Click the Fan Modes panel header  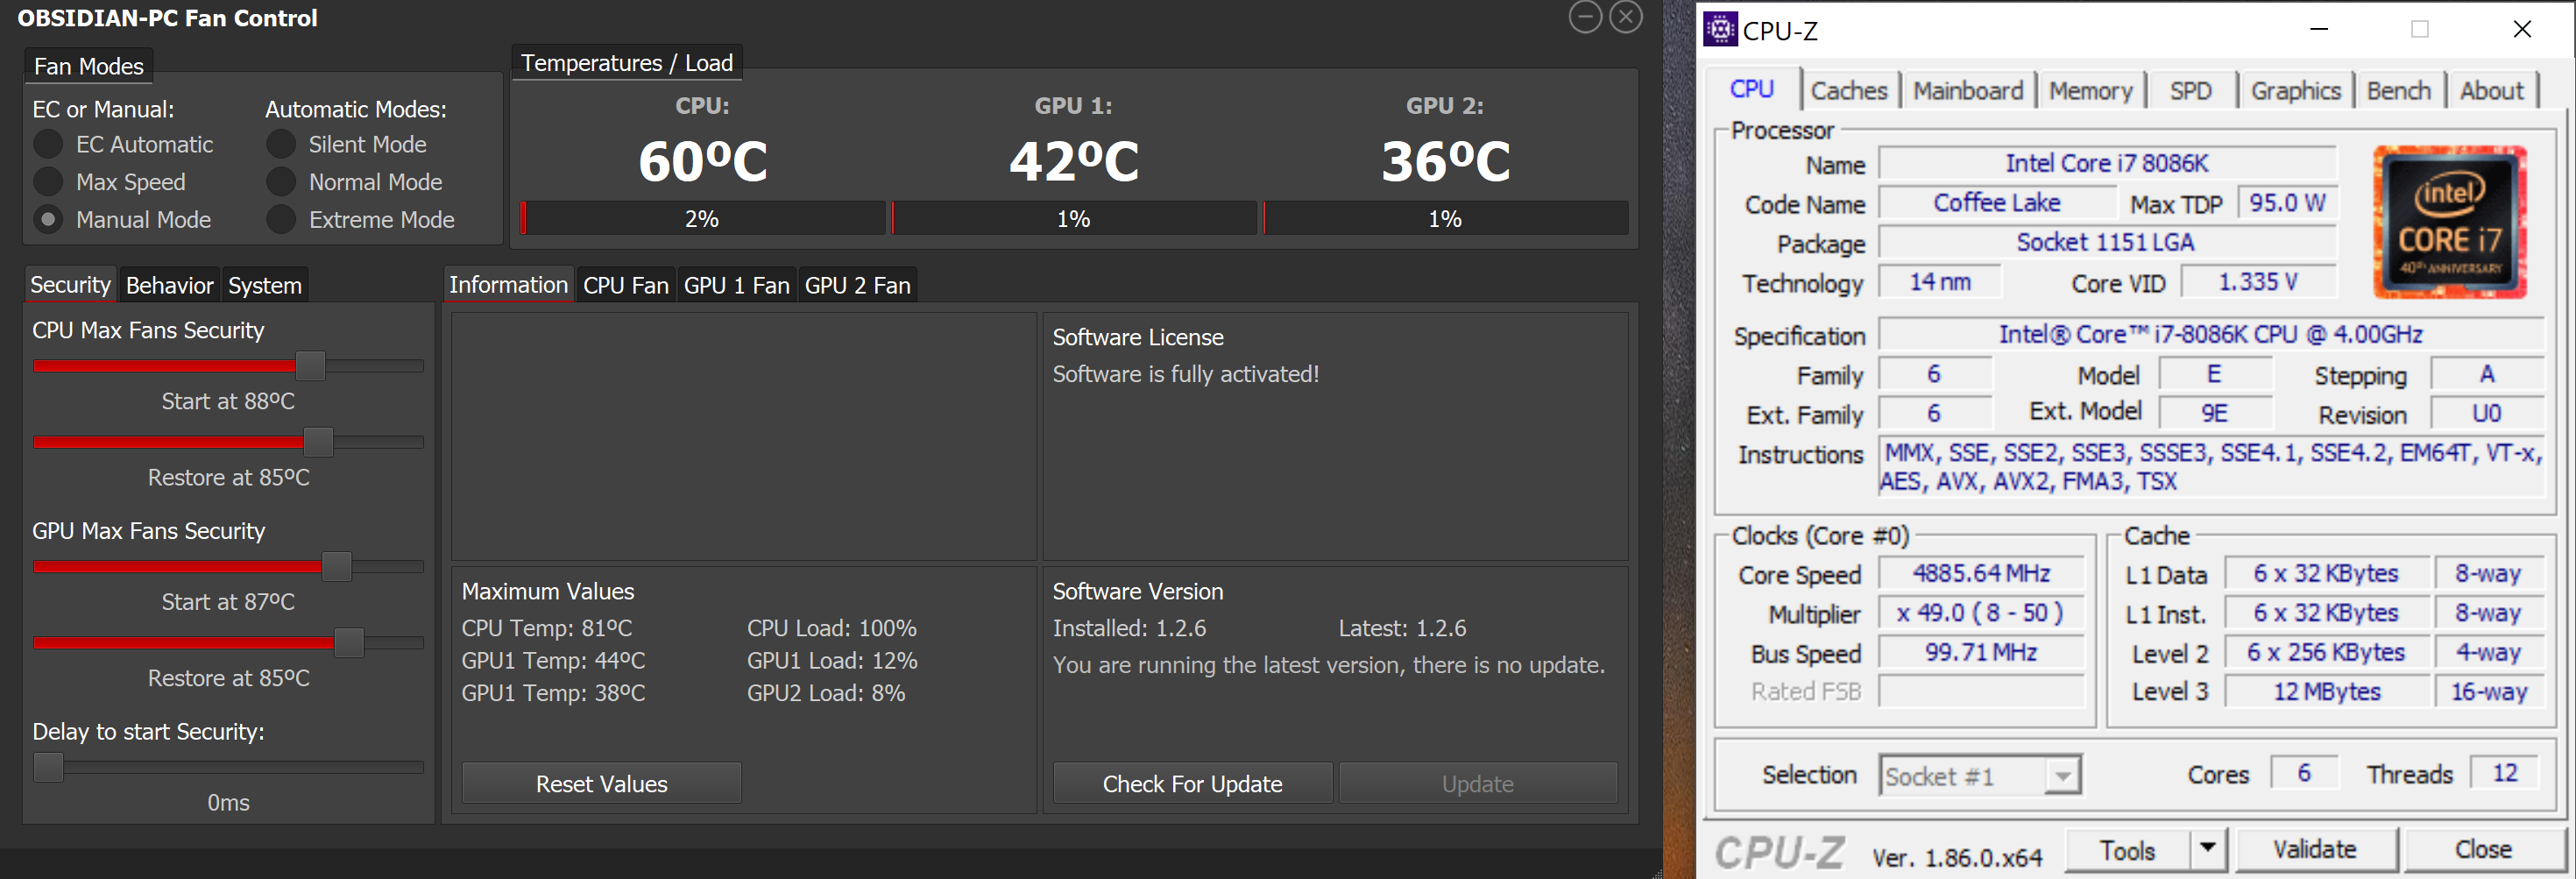[89, 66]
